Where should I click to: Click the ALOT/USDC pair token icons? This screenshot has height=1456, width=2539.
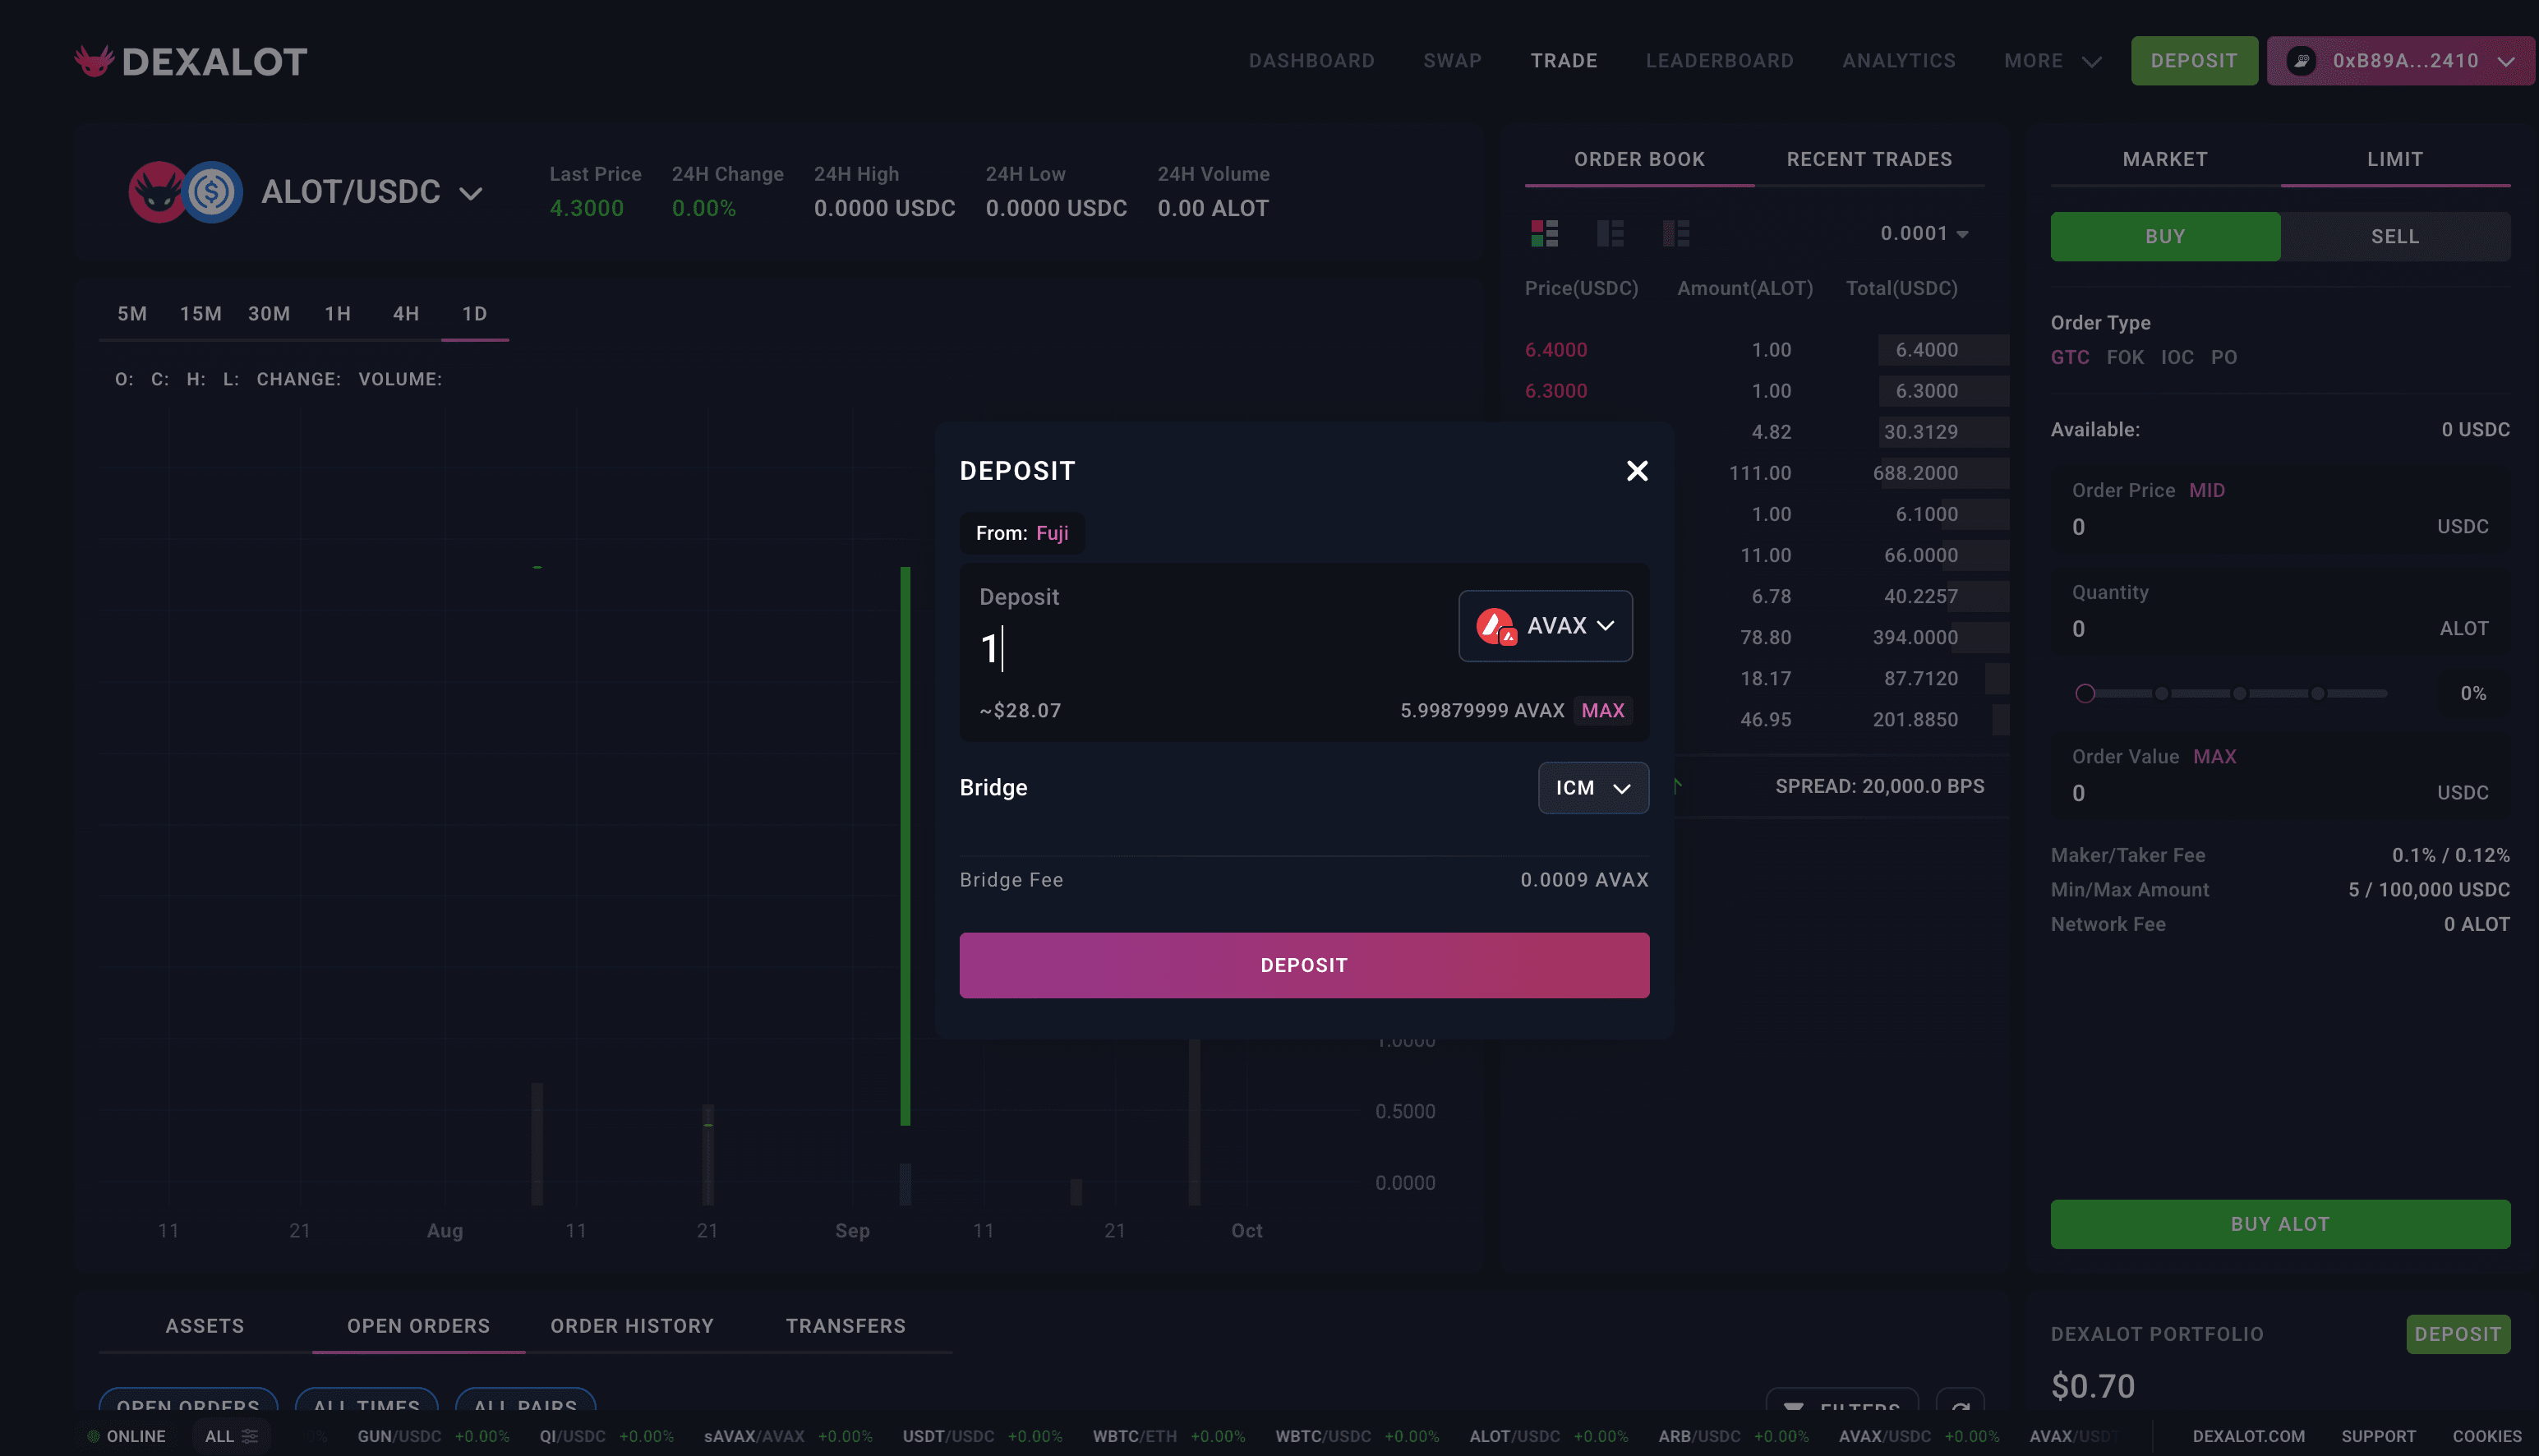click(x=186, y=192)
